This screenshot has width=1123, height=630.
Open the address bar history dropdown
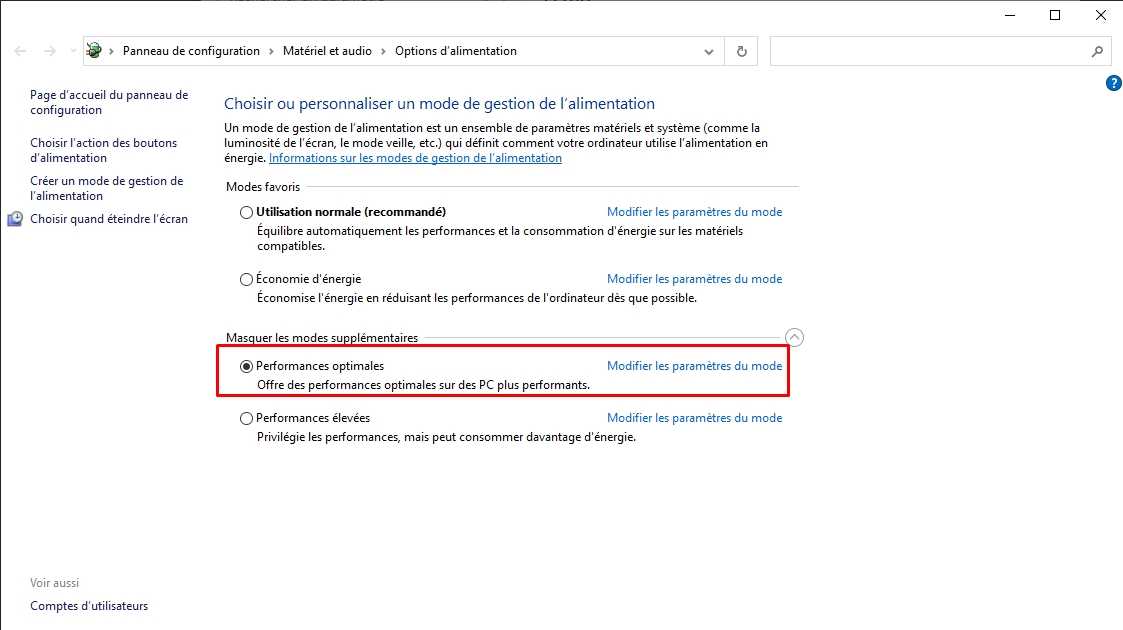pos(708,52)
